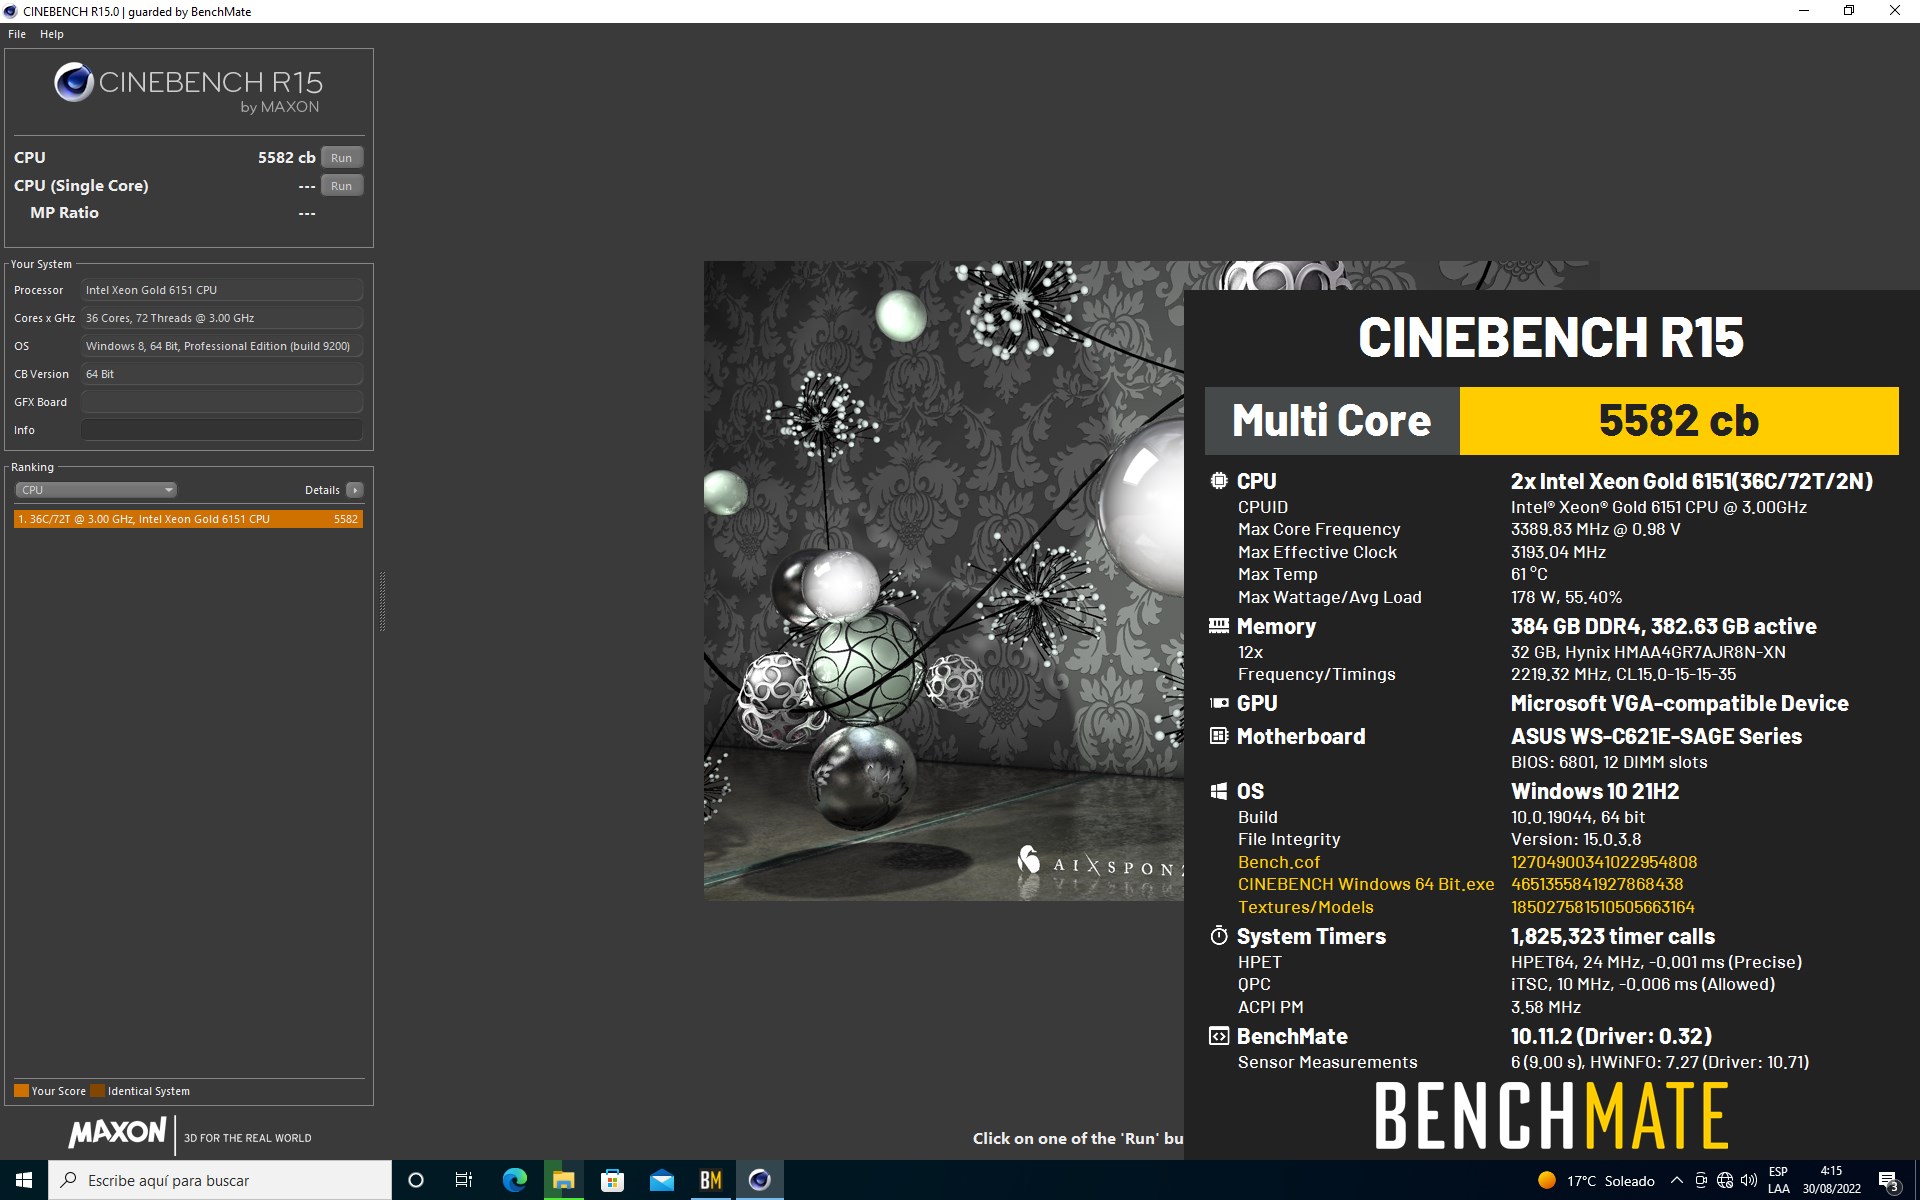Click 384 GB DDR4 memory summary
Viewport: 1920px width, 1200px height.
pos(1663,626)
